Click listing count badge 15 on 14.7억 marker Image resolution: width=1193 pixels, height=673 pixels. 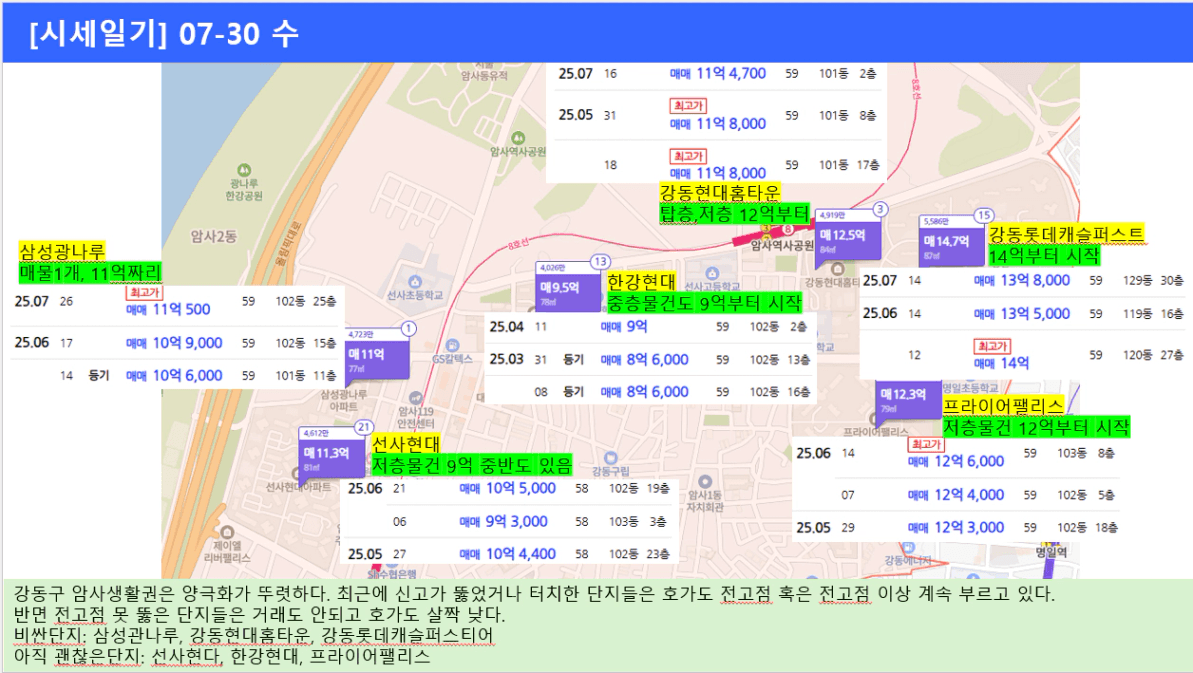tap(984, 215)
